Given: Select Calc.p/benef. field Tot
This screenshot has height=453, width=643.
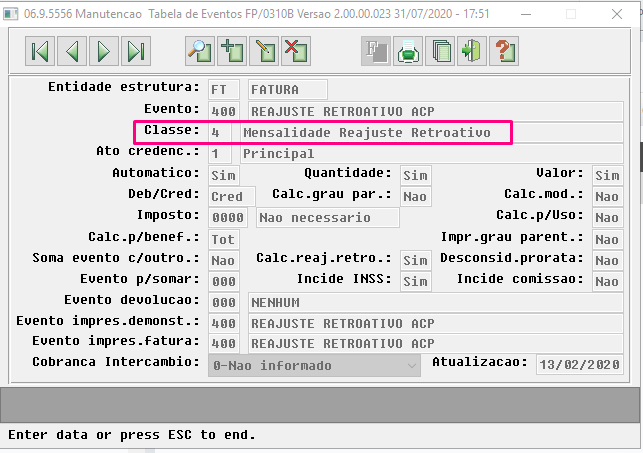Looking at the screenshot, I should click(x=223, y=239).
